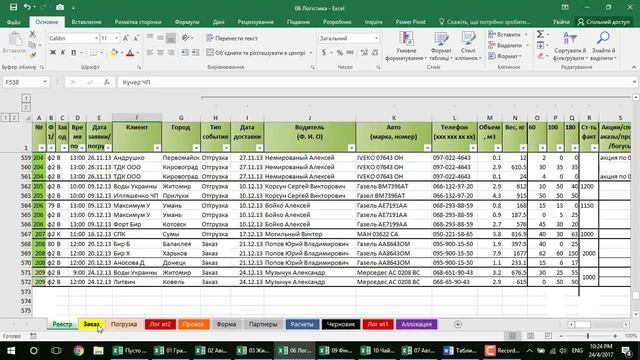Click the Undo arrow icon
Screen dimensions: 640x360
coord(27,7)
